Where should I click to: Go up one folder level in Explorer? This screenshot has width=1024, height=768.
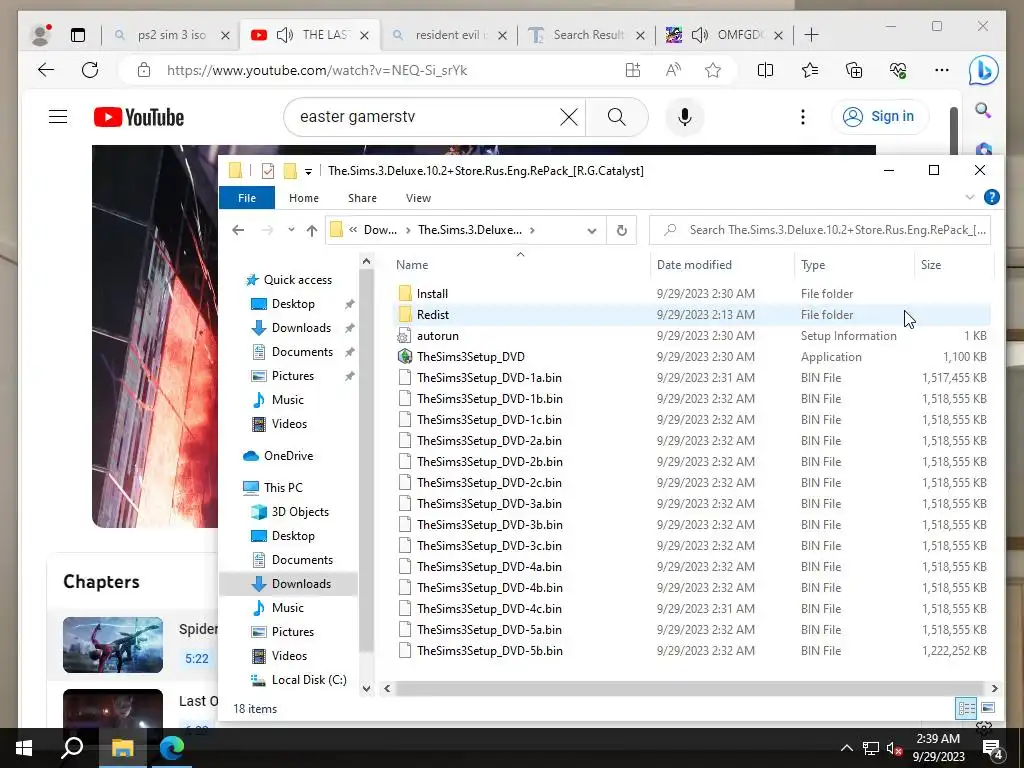click(312, 231)
